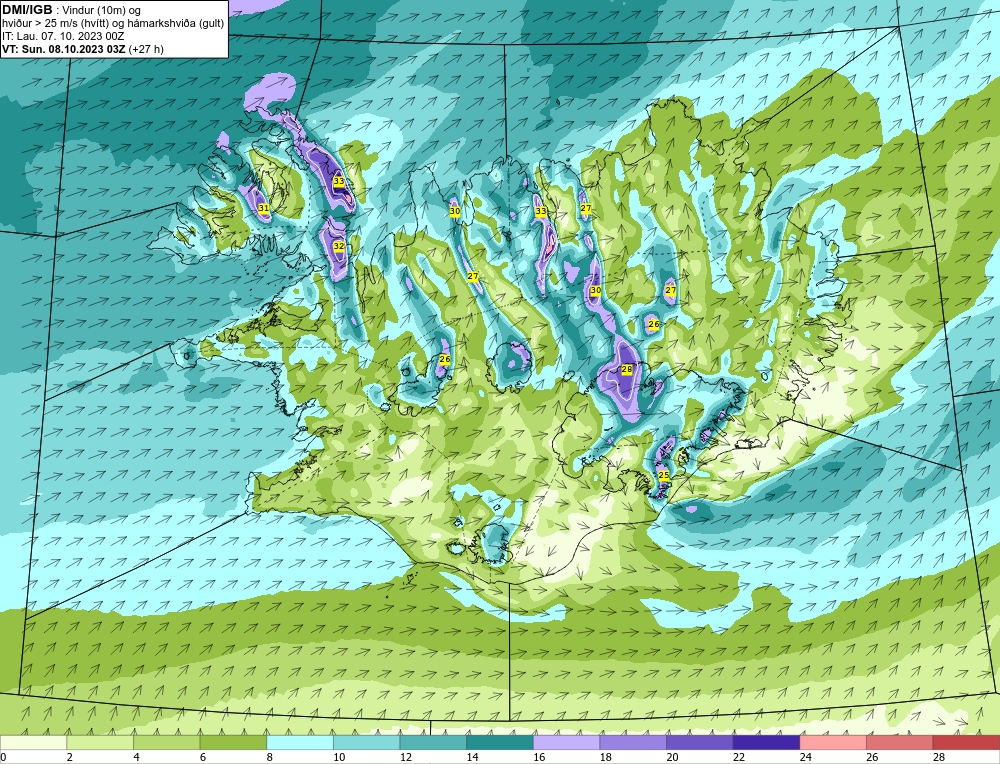Pick the dark red legend swatch above 28 m/s
This screenshot has width=1000, height=764.
966,742
